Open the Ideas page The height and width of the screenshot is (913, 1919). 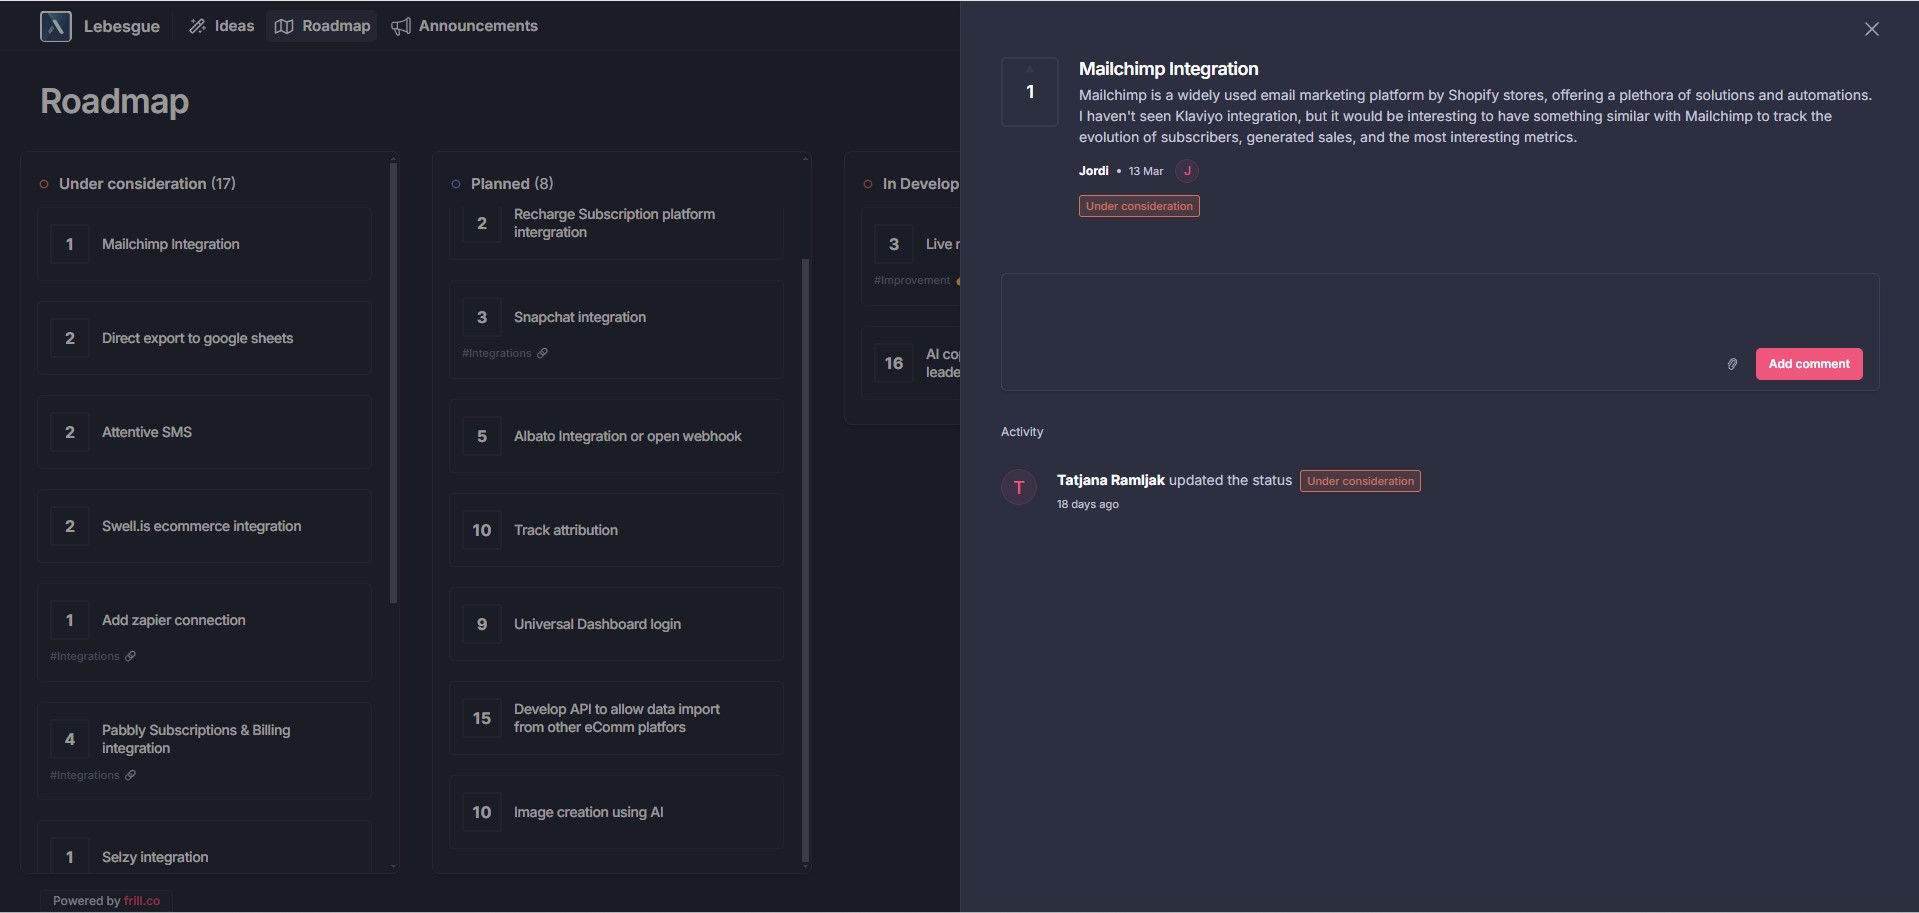pos(221,26)
